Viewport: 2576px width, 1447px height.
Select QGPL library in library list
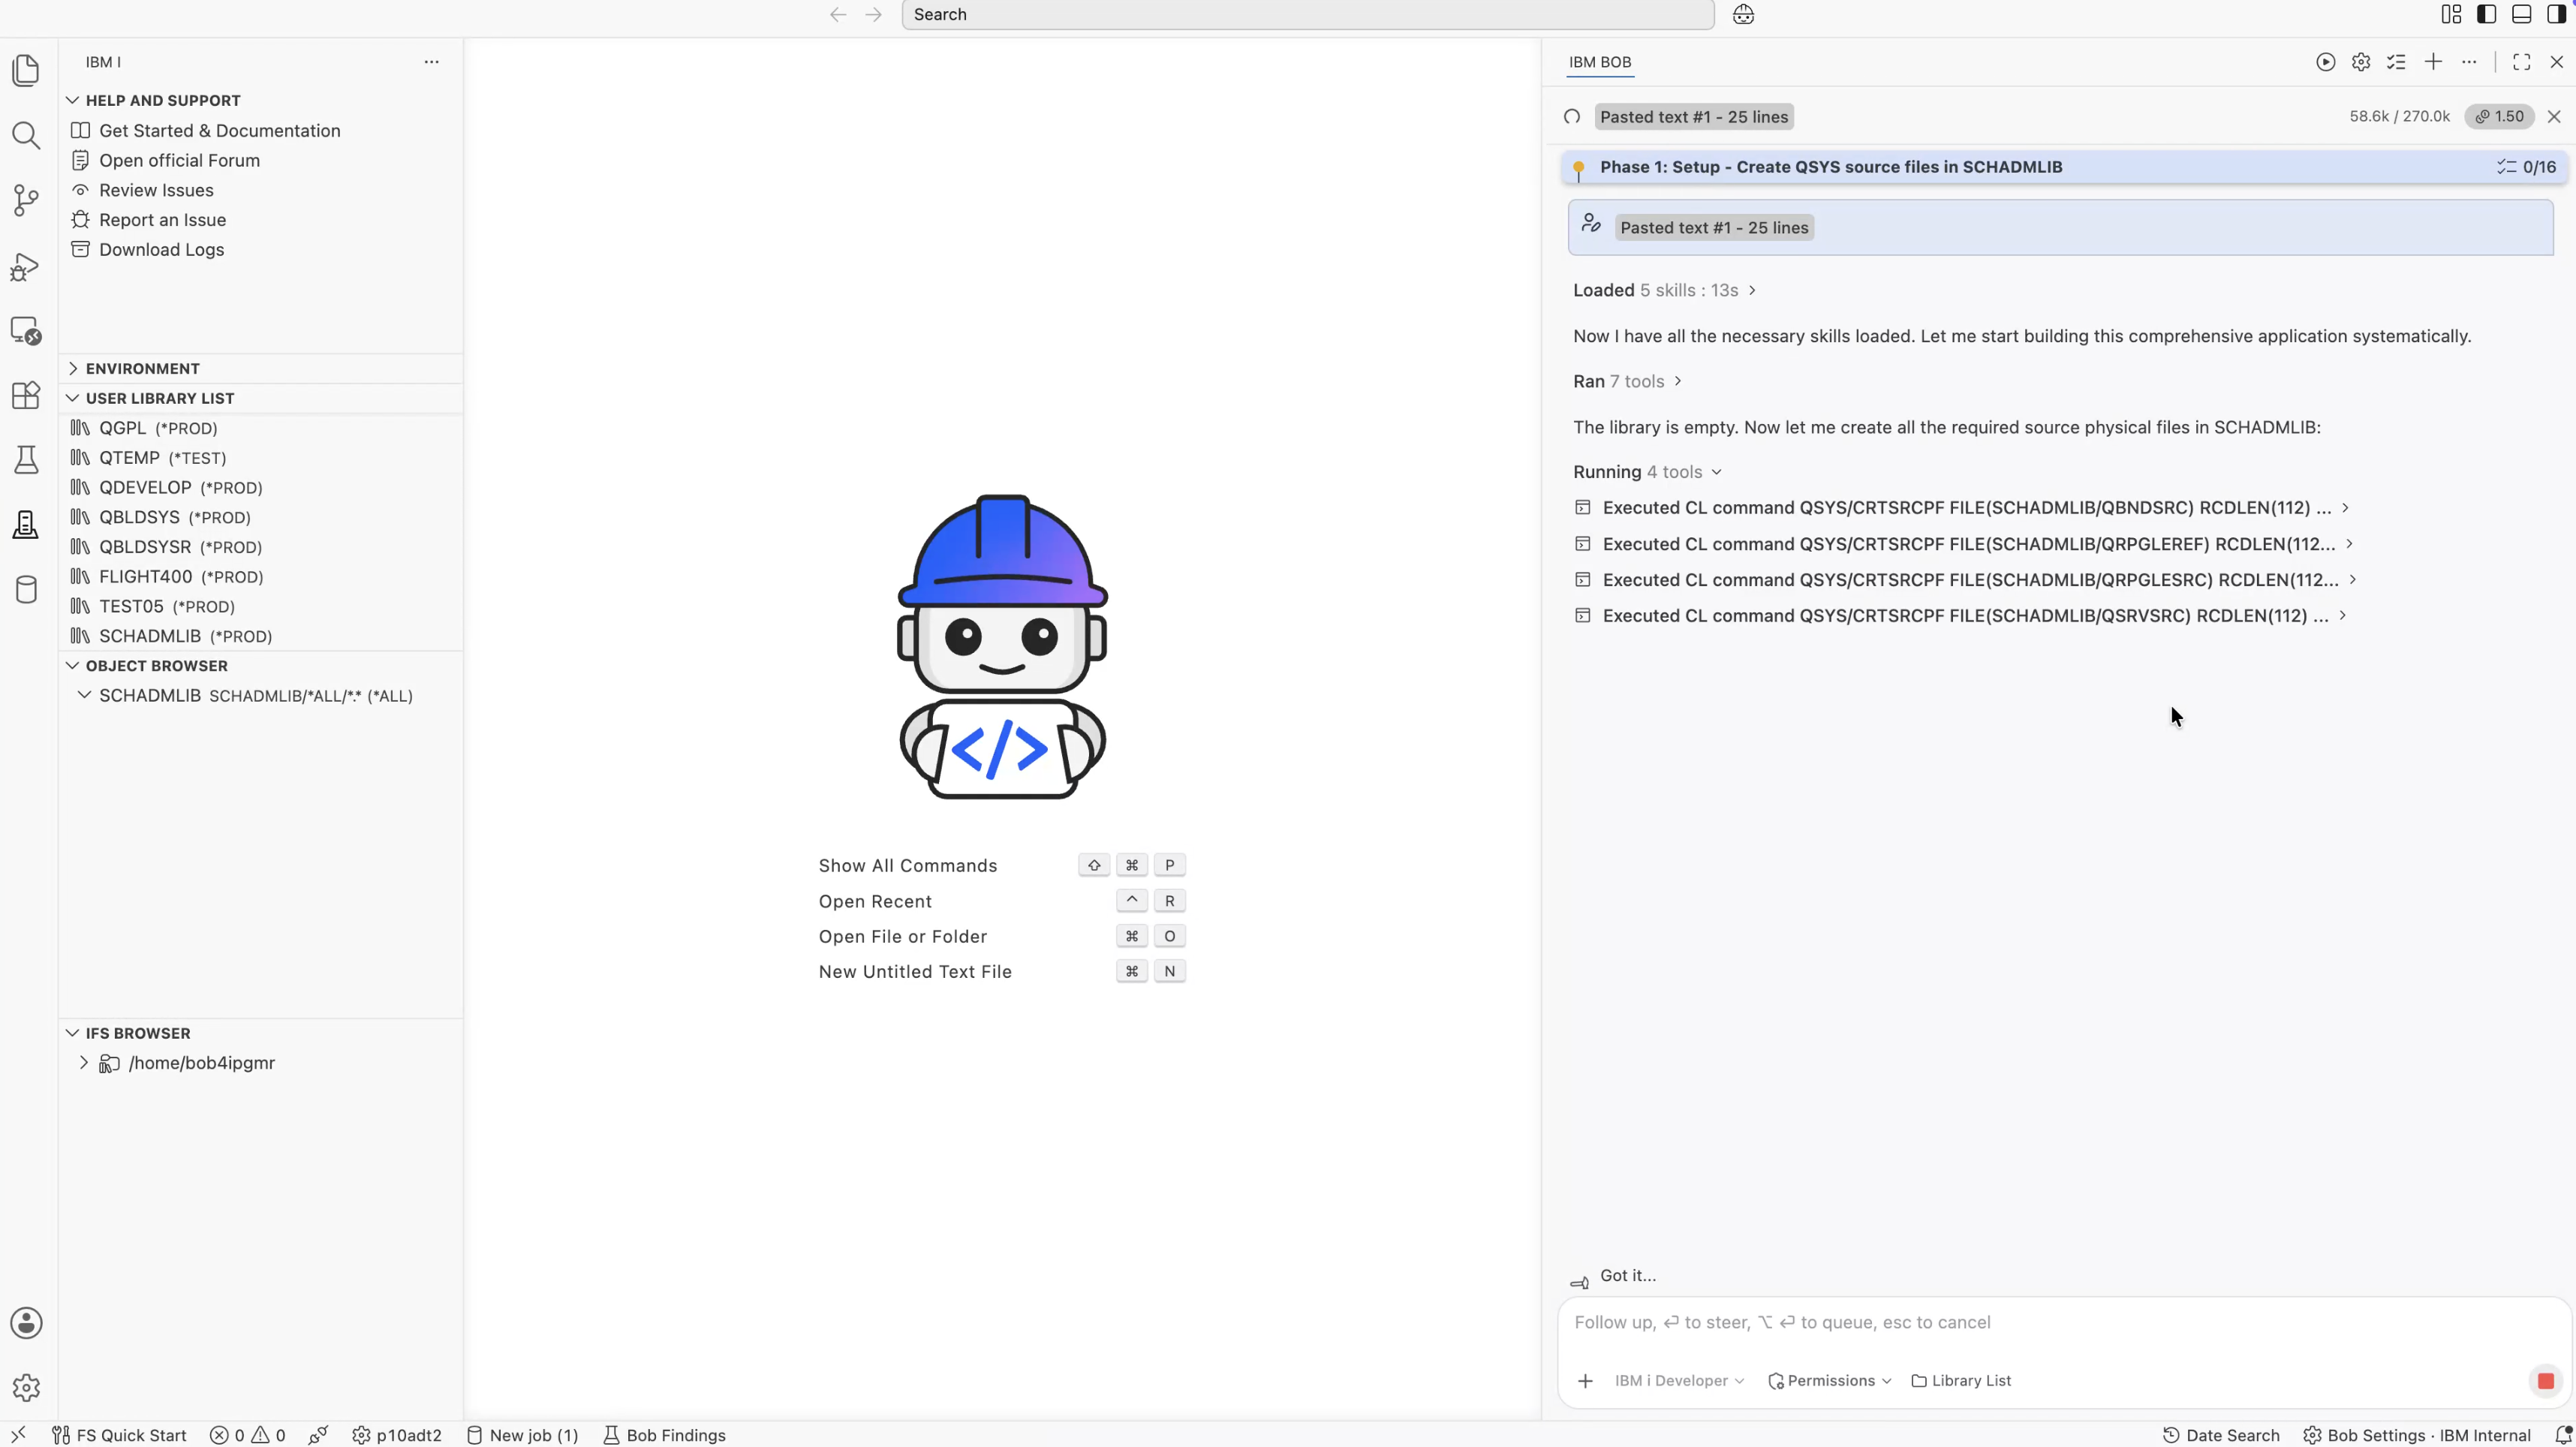(x=261, y=428)
